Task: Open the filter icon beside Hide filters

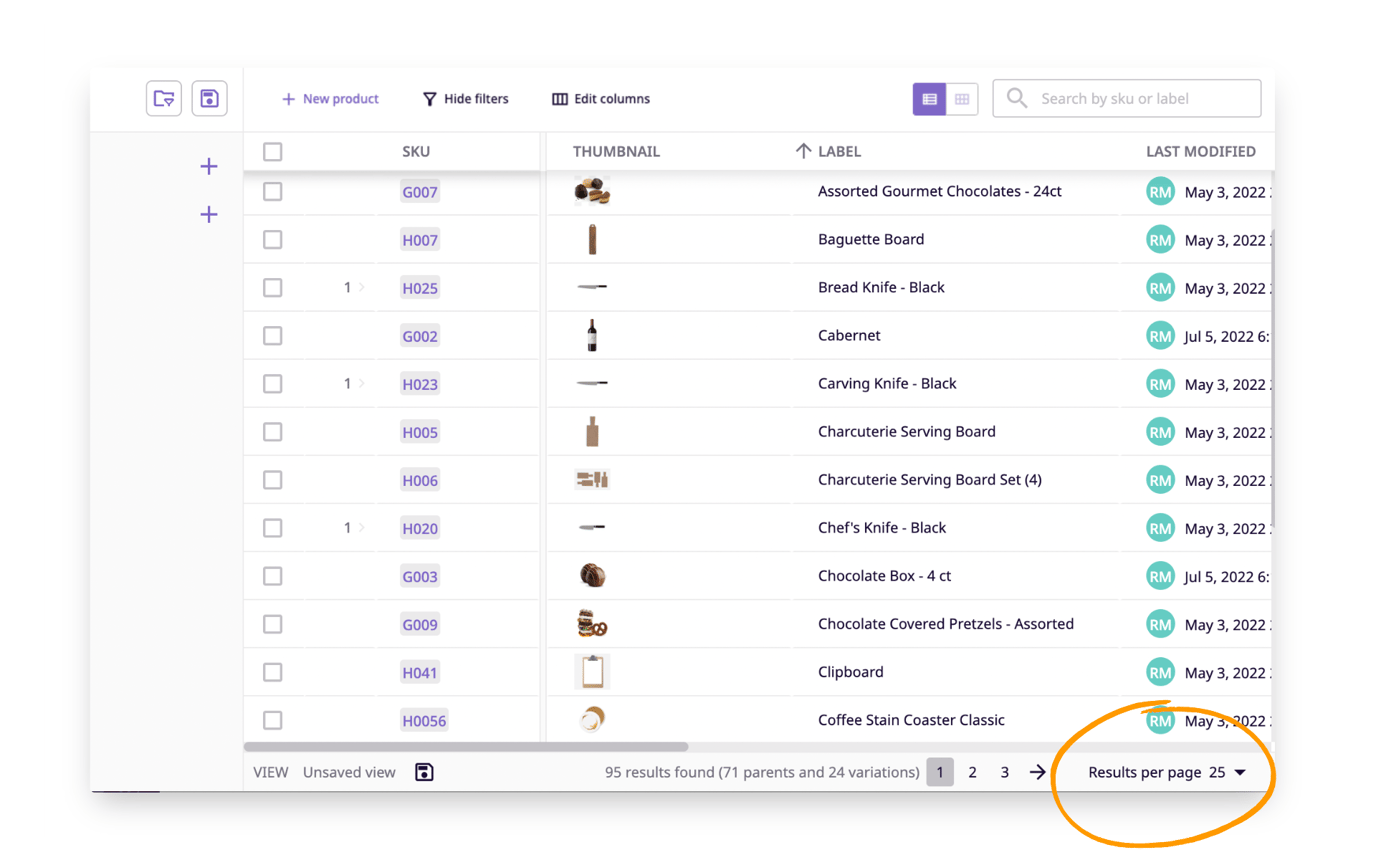Action: 428,98
